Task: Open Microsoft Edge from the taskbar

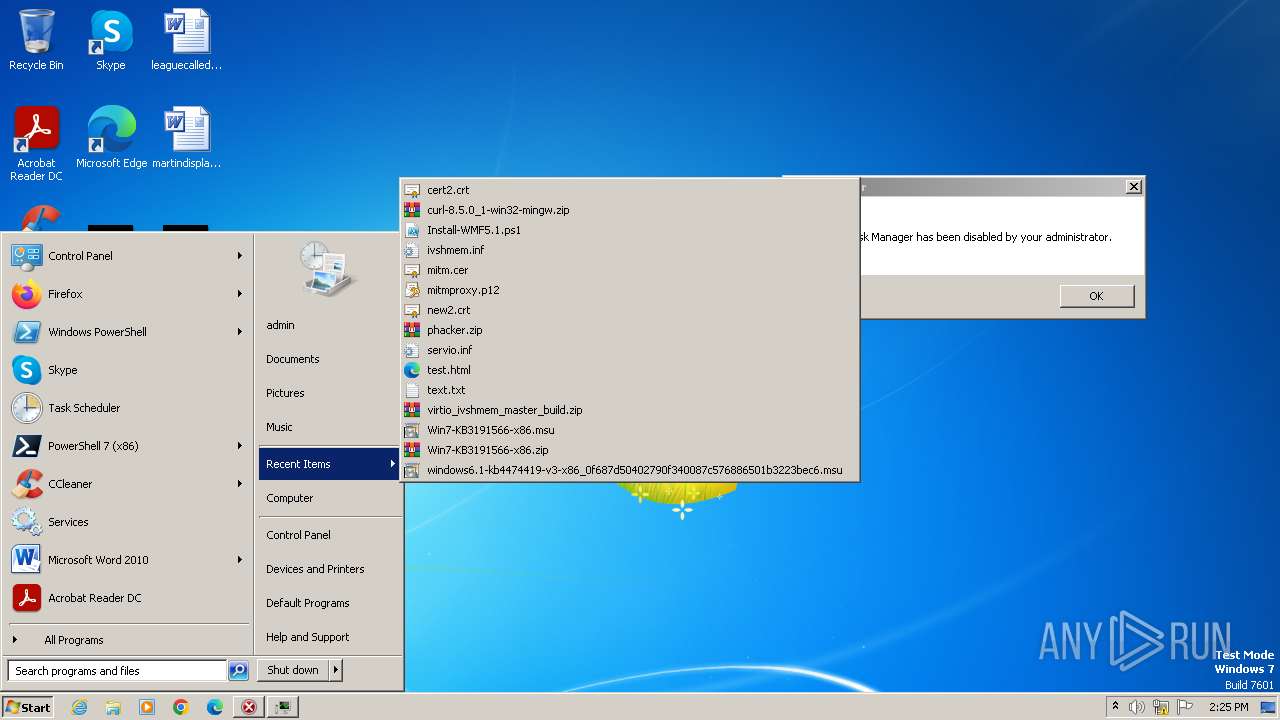Action: tap(215, 707)
